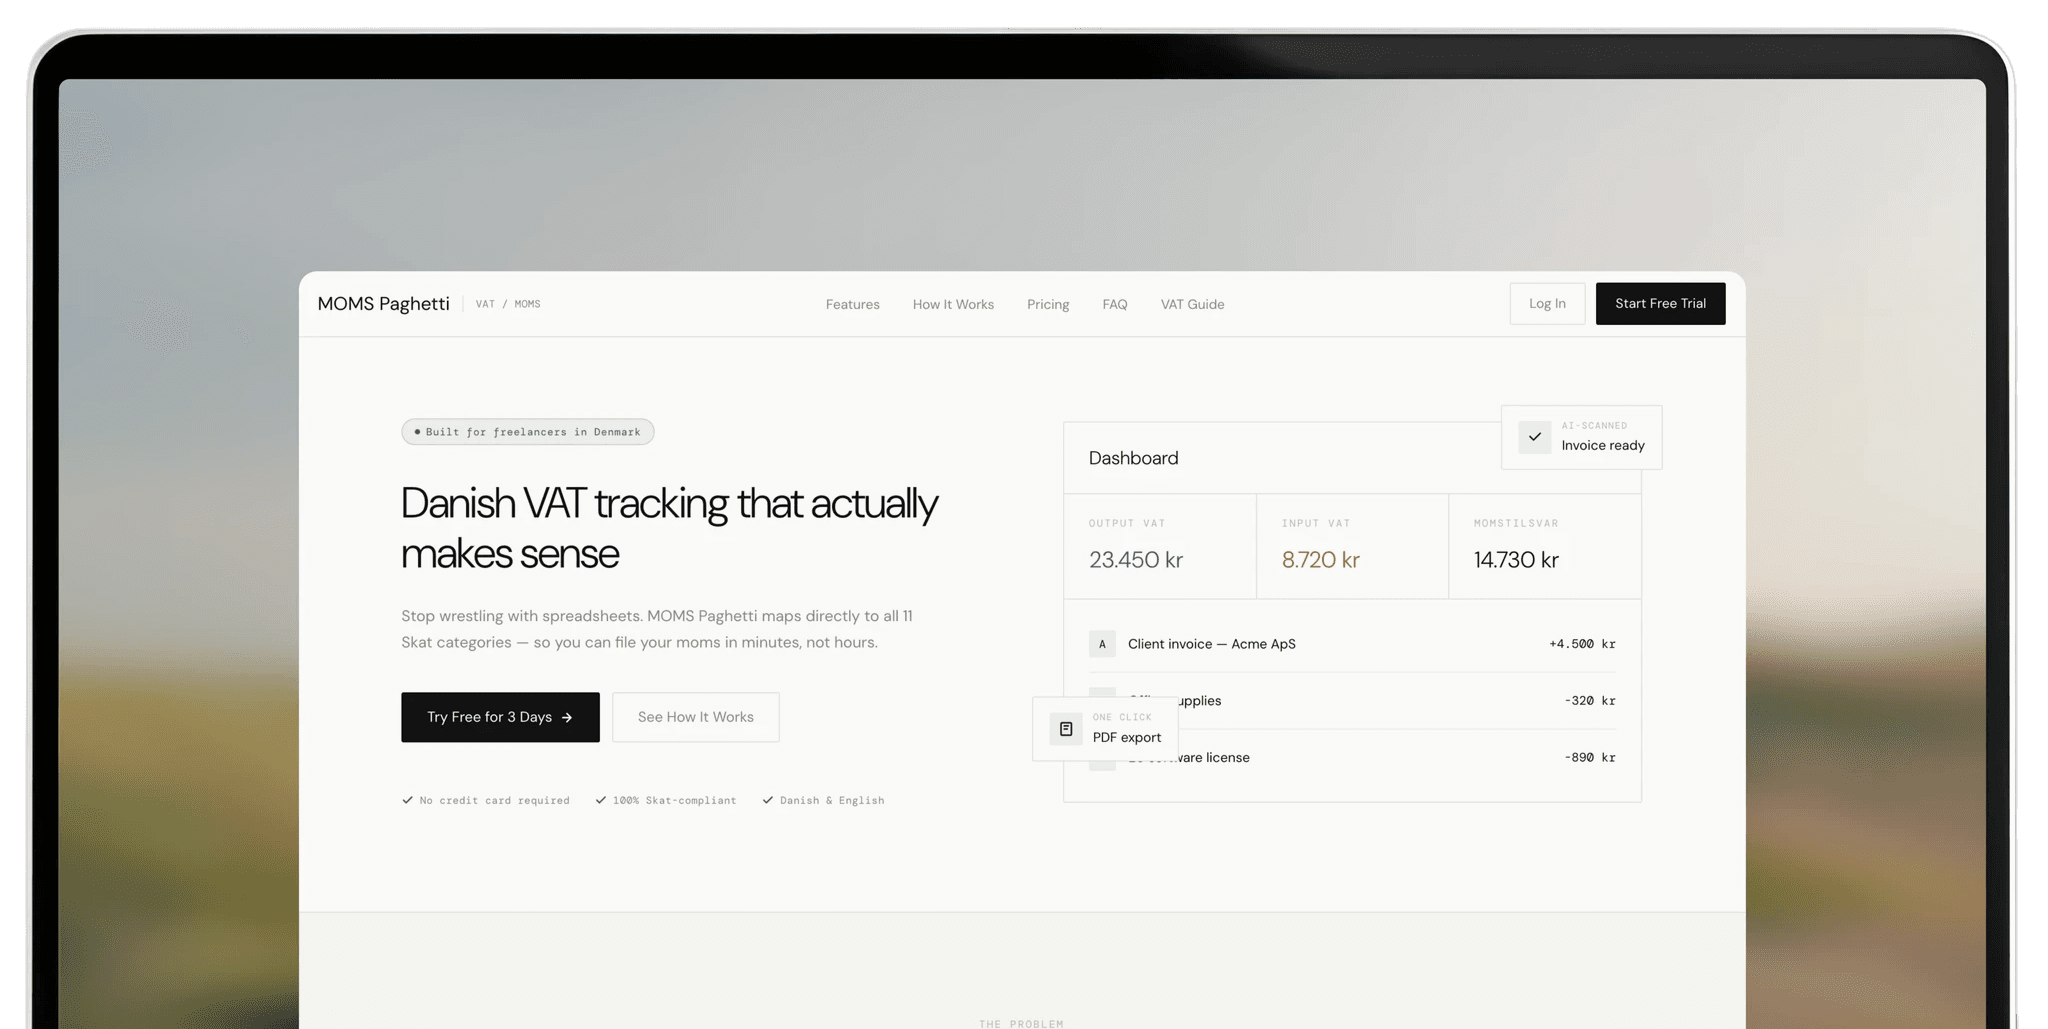Click 'Danish & English' text
Screen dimensions: 2048x1029
pyautogui.click(x=832, y=800)
